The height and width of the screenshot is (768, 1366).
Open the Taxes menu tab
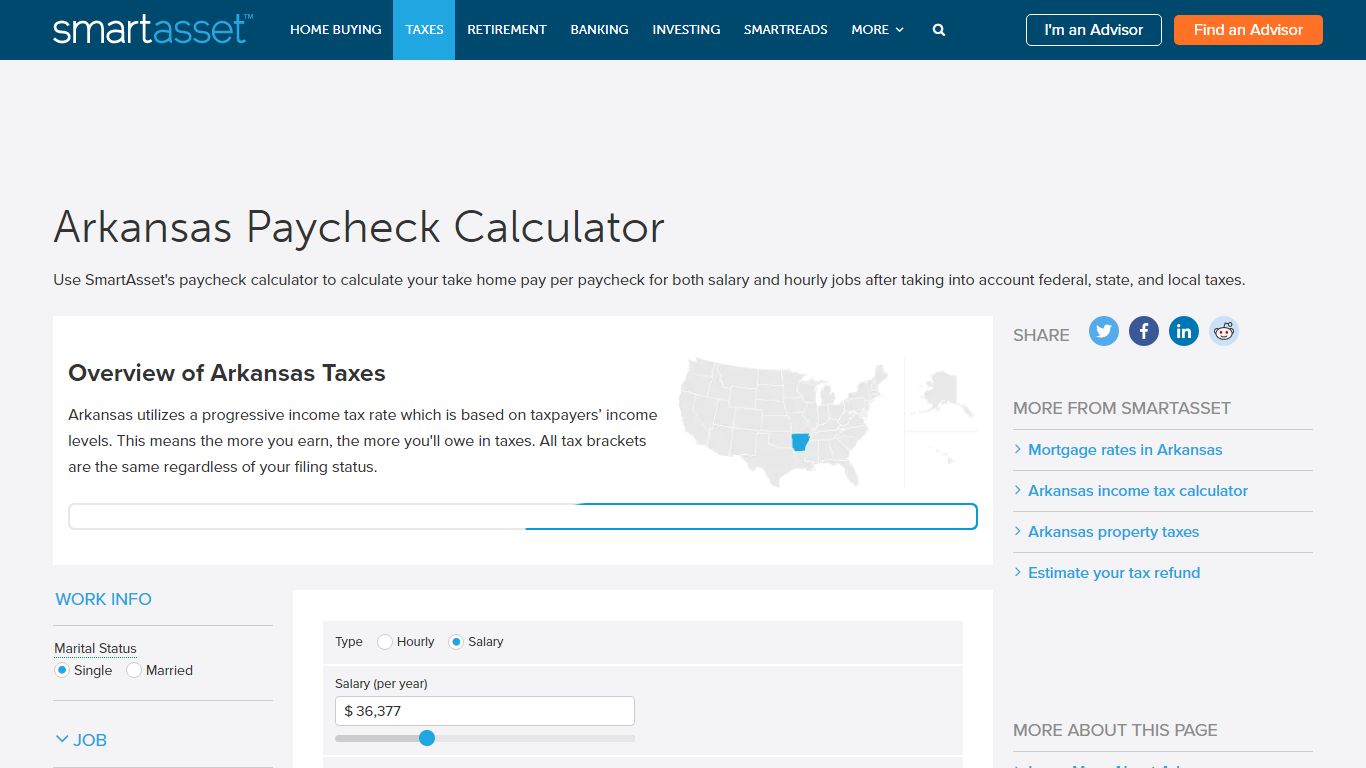424,30
